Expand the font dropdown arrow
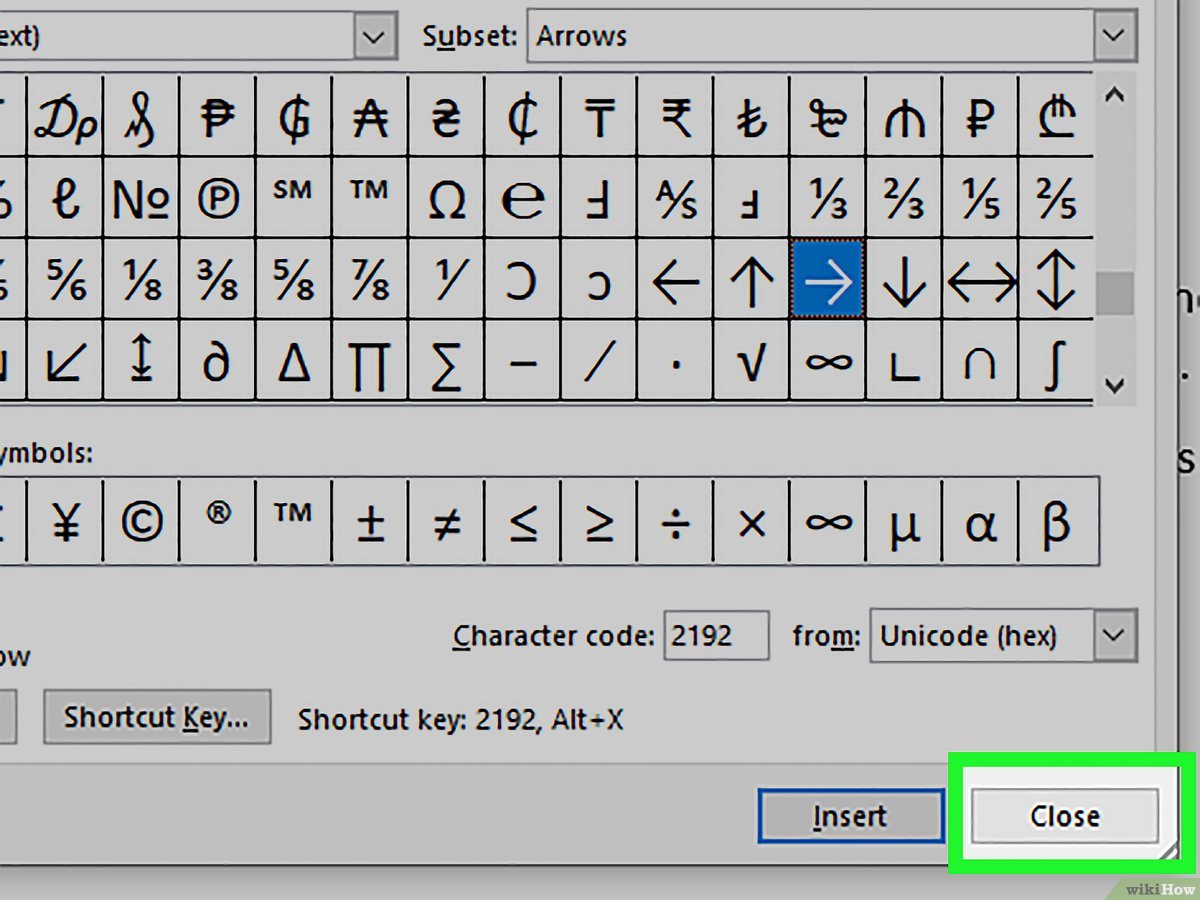1200x900 pixels. pyautogui.click(x=373, y=37)
